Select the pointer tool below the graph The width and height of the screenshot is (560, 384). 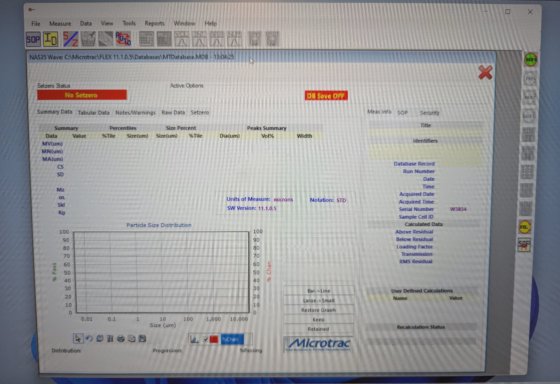(78, 338)
